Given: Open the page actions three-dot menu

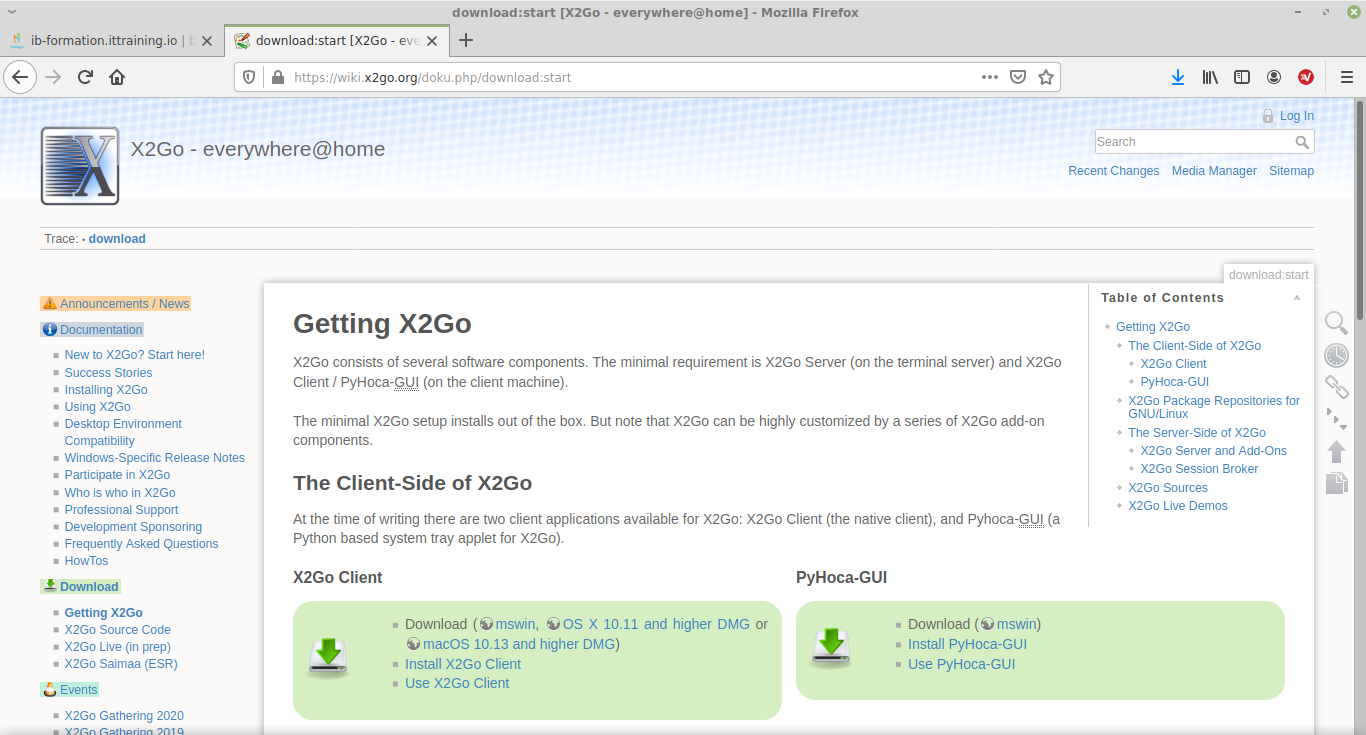Looking at the screenshot, I should point(990,77).
